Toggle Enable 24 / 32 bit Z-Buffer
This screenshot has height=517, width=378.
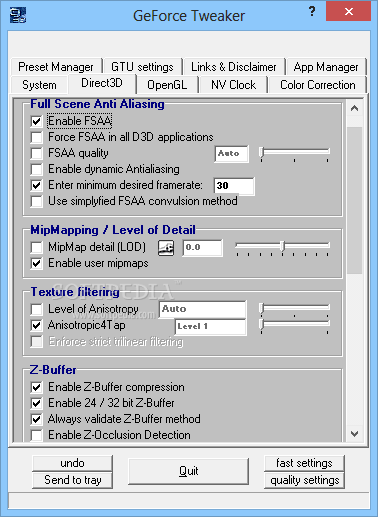(36, 403)
